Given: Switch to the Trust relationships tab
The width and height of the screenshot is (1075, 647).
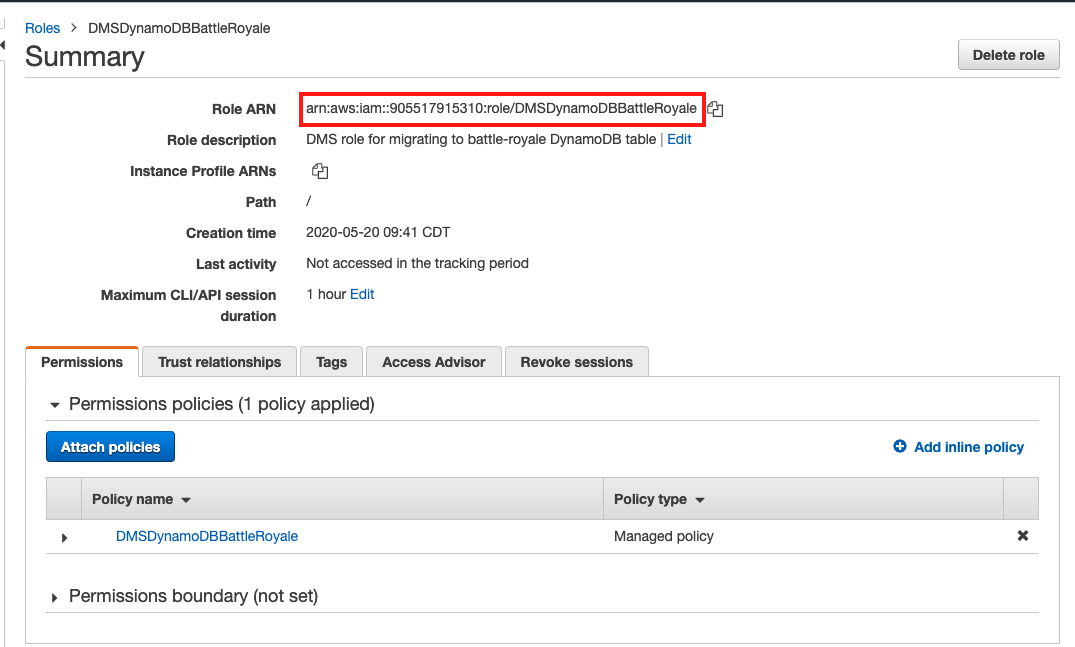Looking at the screenshot, I should (x=219, y=362).
